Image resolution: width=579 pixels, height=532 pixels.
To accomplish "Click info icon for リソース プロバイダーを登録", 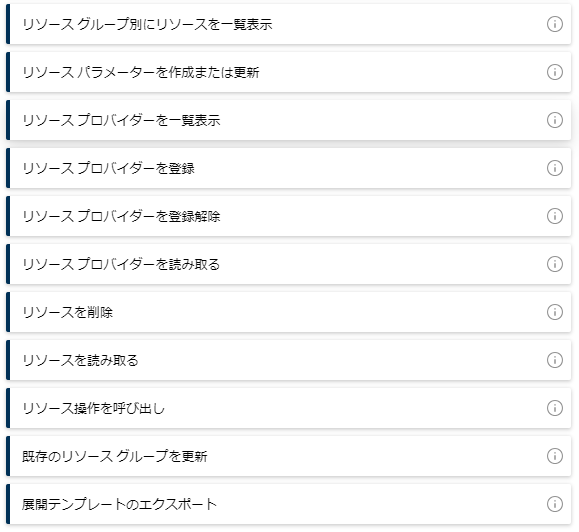I will coord(554,168).
